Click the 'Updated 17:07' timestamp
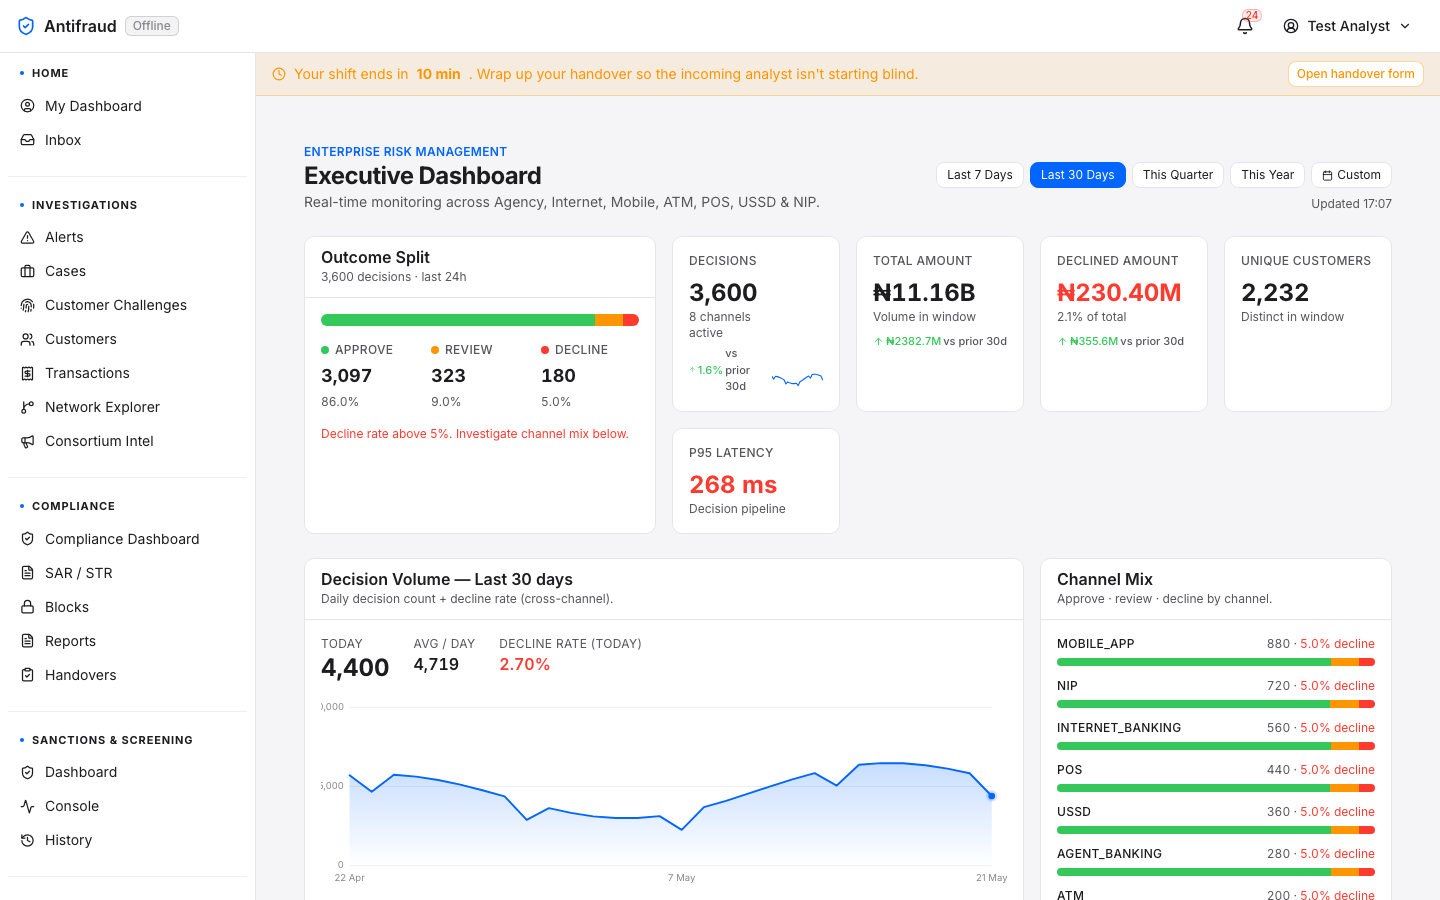The height and width of the screenshot is (900, 1440). click(x=1351, y=204)
